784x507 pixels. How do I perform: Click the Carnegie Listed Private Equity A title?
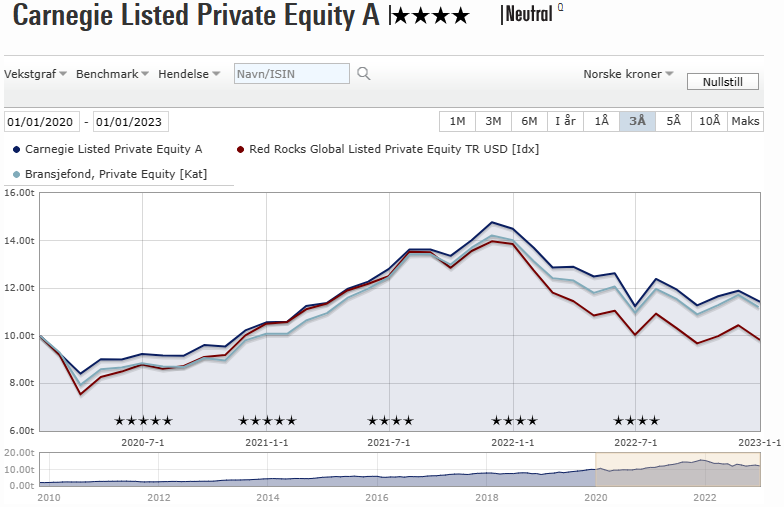pos(196,15)
